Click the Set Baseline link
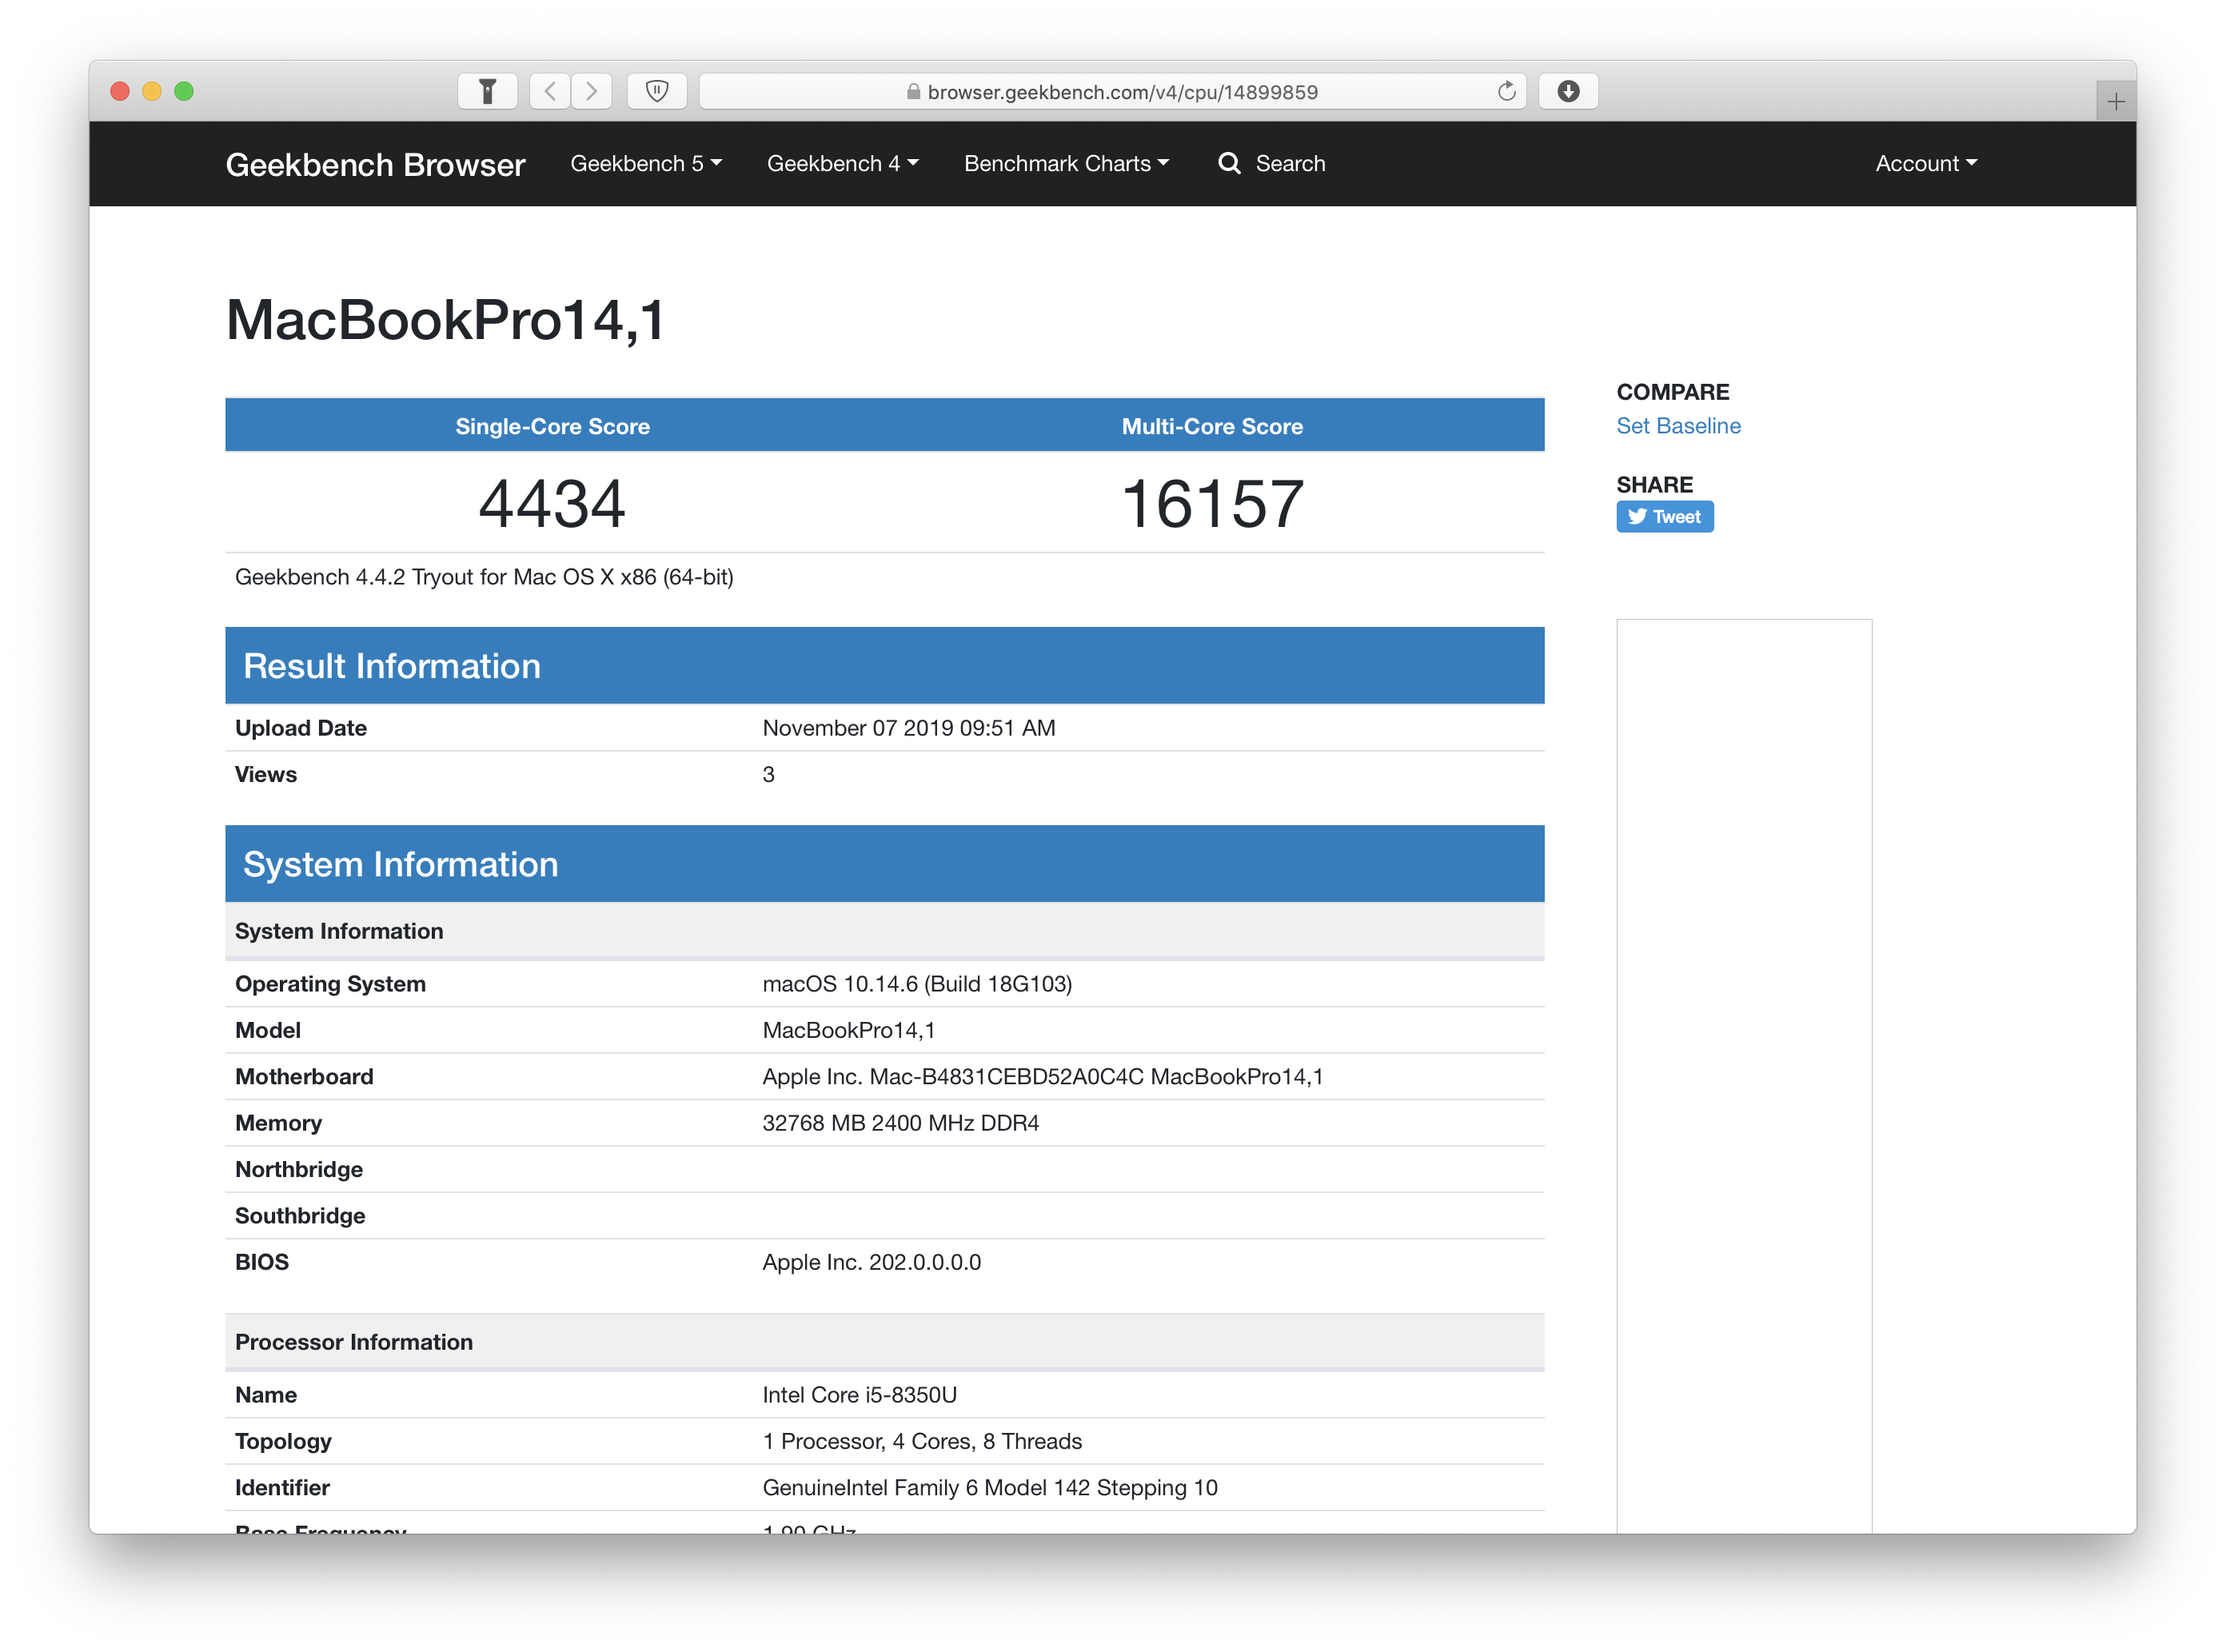This screenshot has width=2226, height=1652. (1674, 425)
